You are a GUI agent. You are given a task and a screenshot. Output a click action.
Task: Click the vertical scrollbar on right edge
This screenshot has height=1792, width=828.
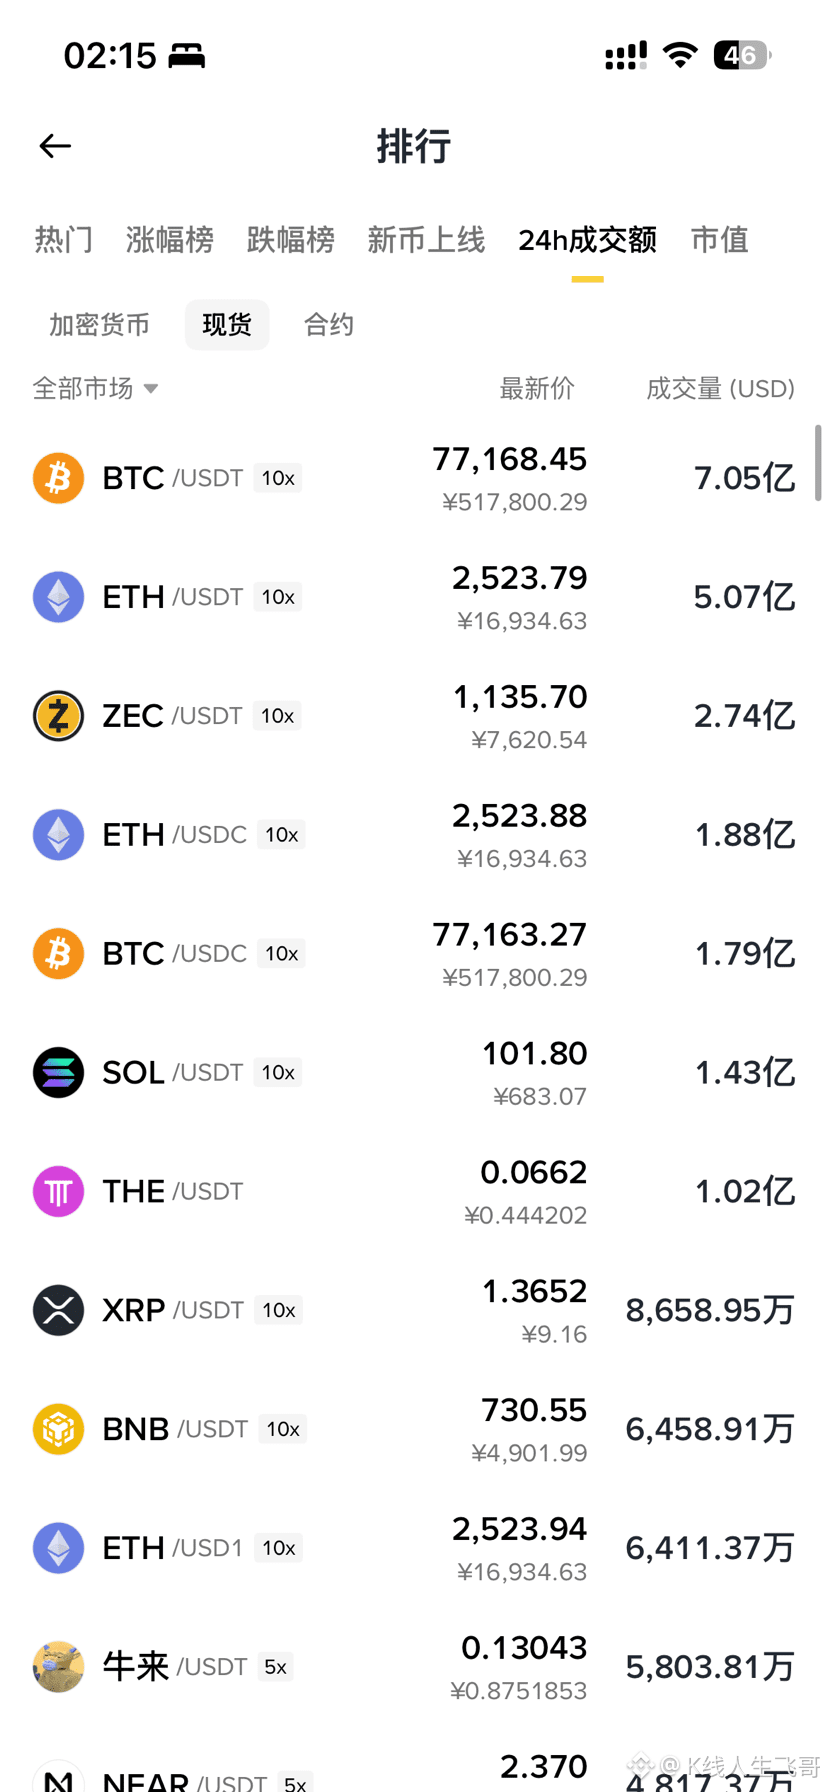[x=818, y=463]
